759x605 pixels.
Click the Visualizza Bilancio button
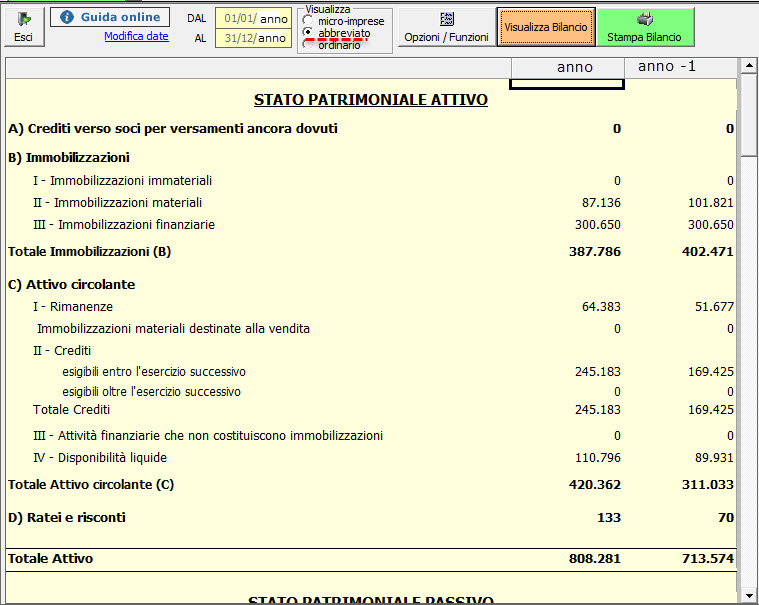pos(546,27)
